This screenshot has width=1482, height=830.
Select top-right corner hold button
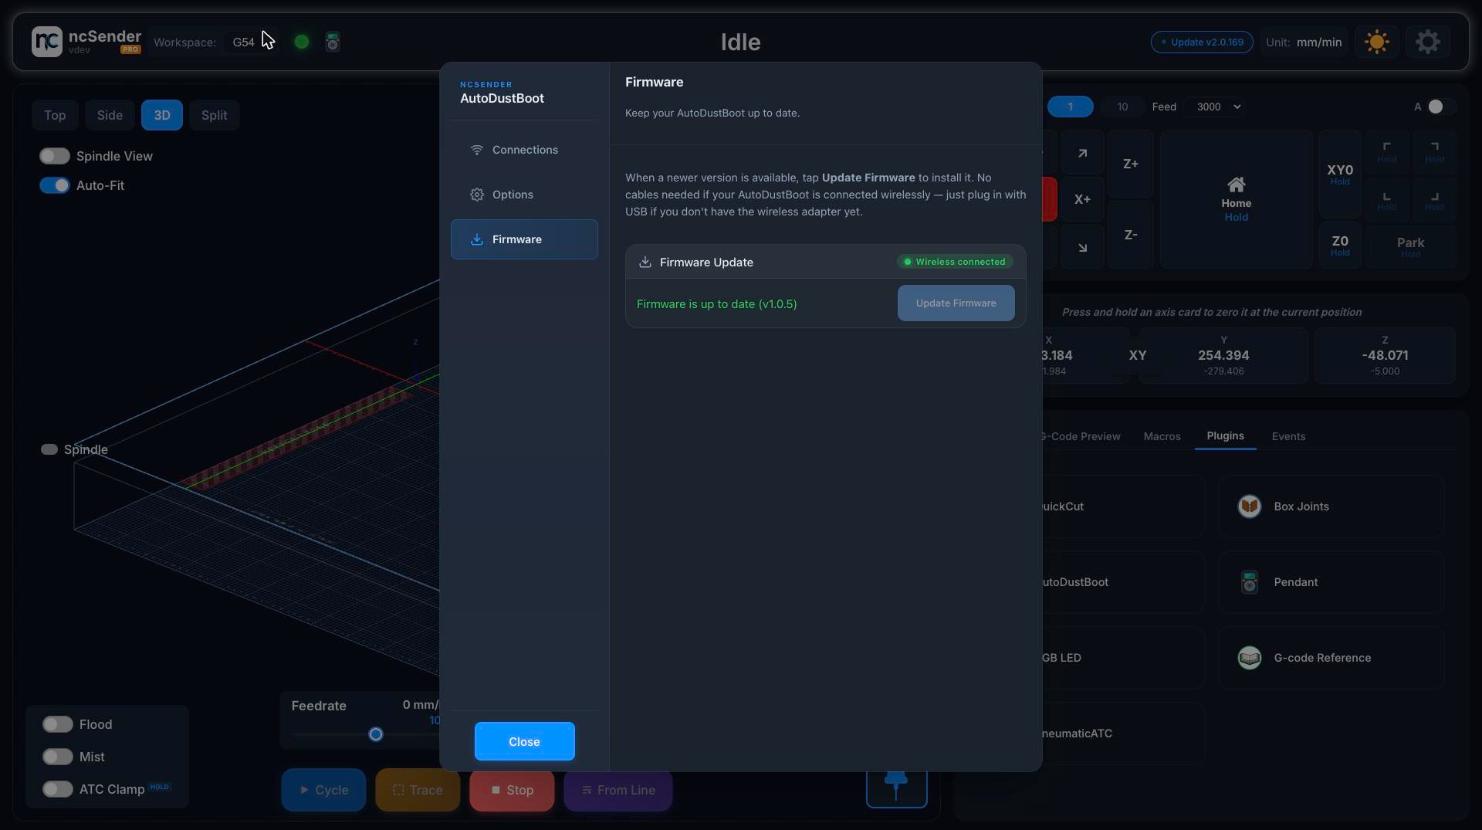click(x=1434, y=151)
